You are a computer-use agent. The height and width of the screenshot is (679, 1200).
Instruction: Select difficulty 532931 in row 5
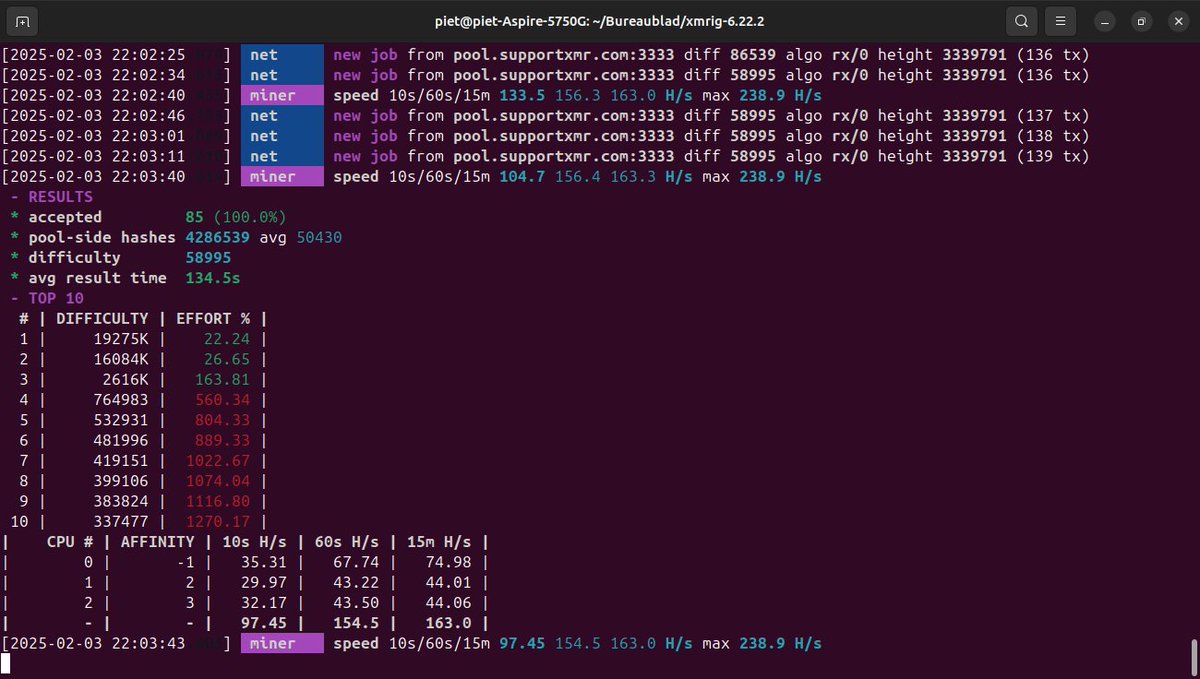point(121,420)
